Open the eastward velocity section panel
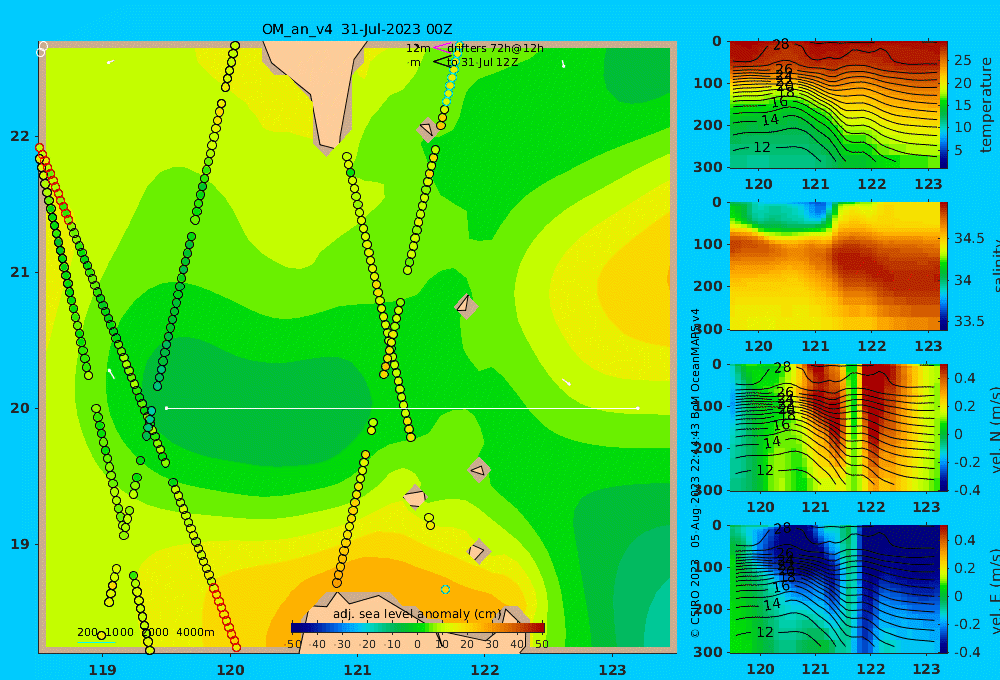The image size is (1000, 680). (x=834, y=589)
